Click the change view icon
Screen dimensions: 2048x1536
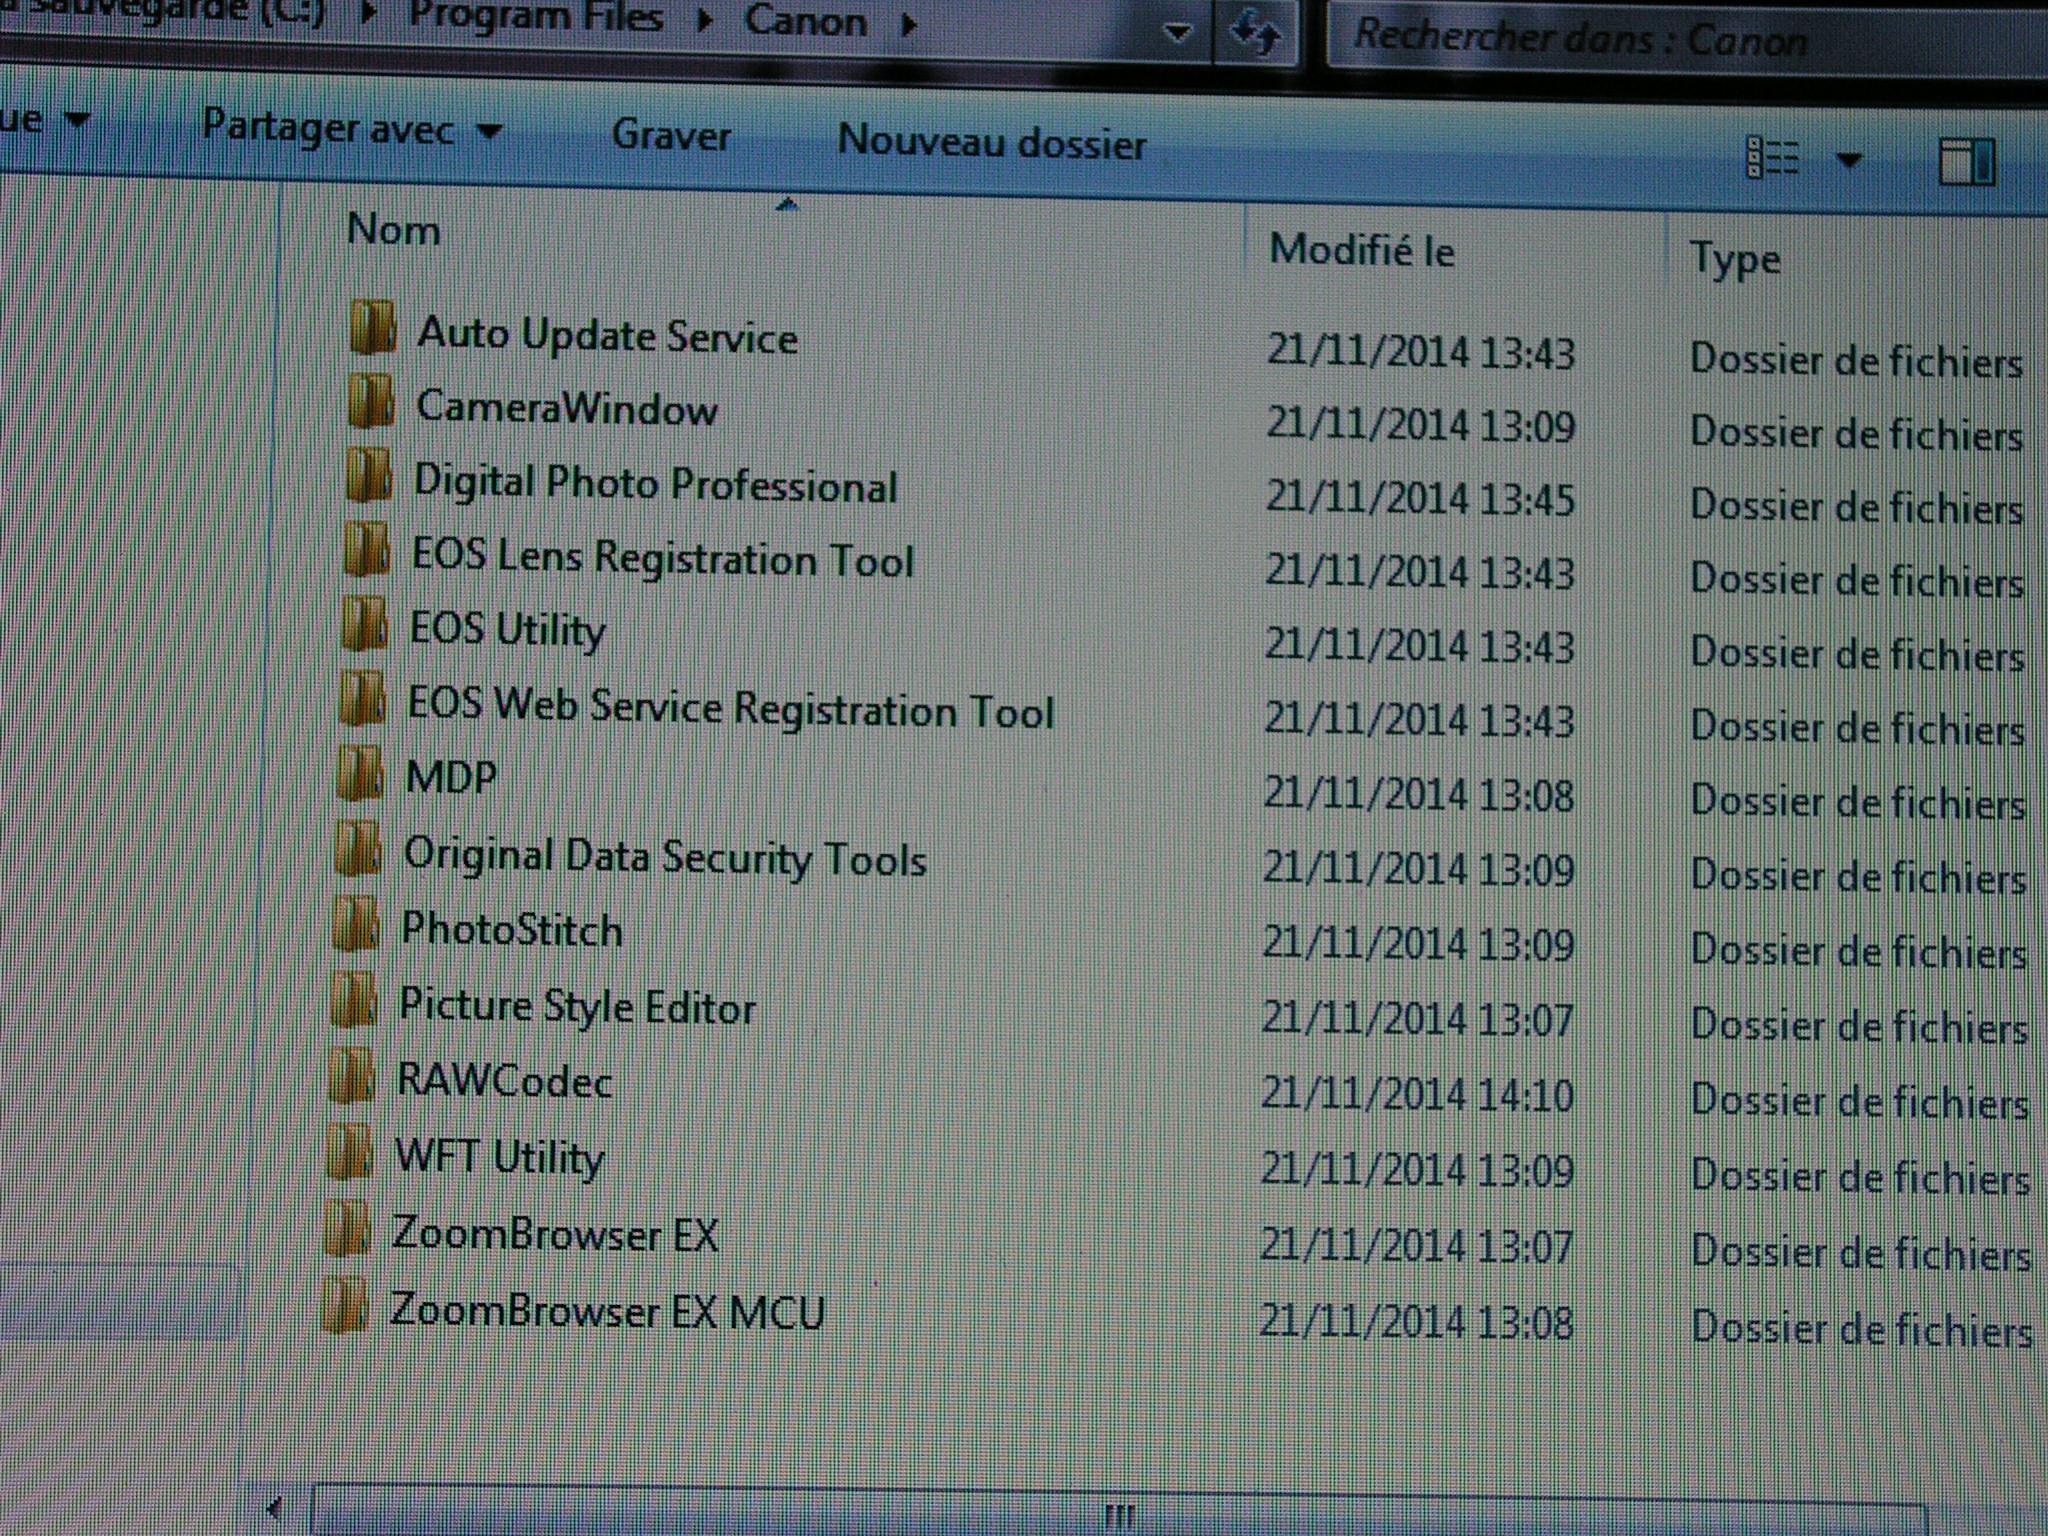[1772, 158]
